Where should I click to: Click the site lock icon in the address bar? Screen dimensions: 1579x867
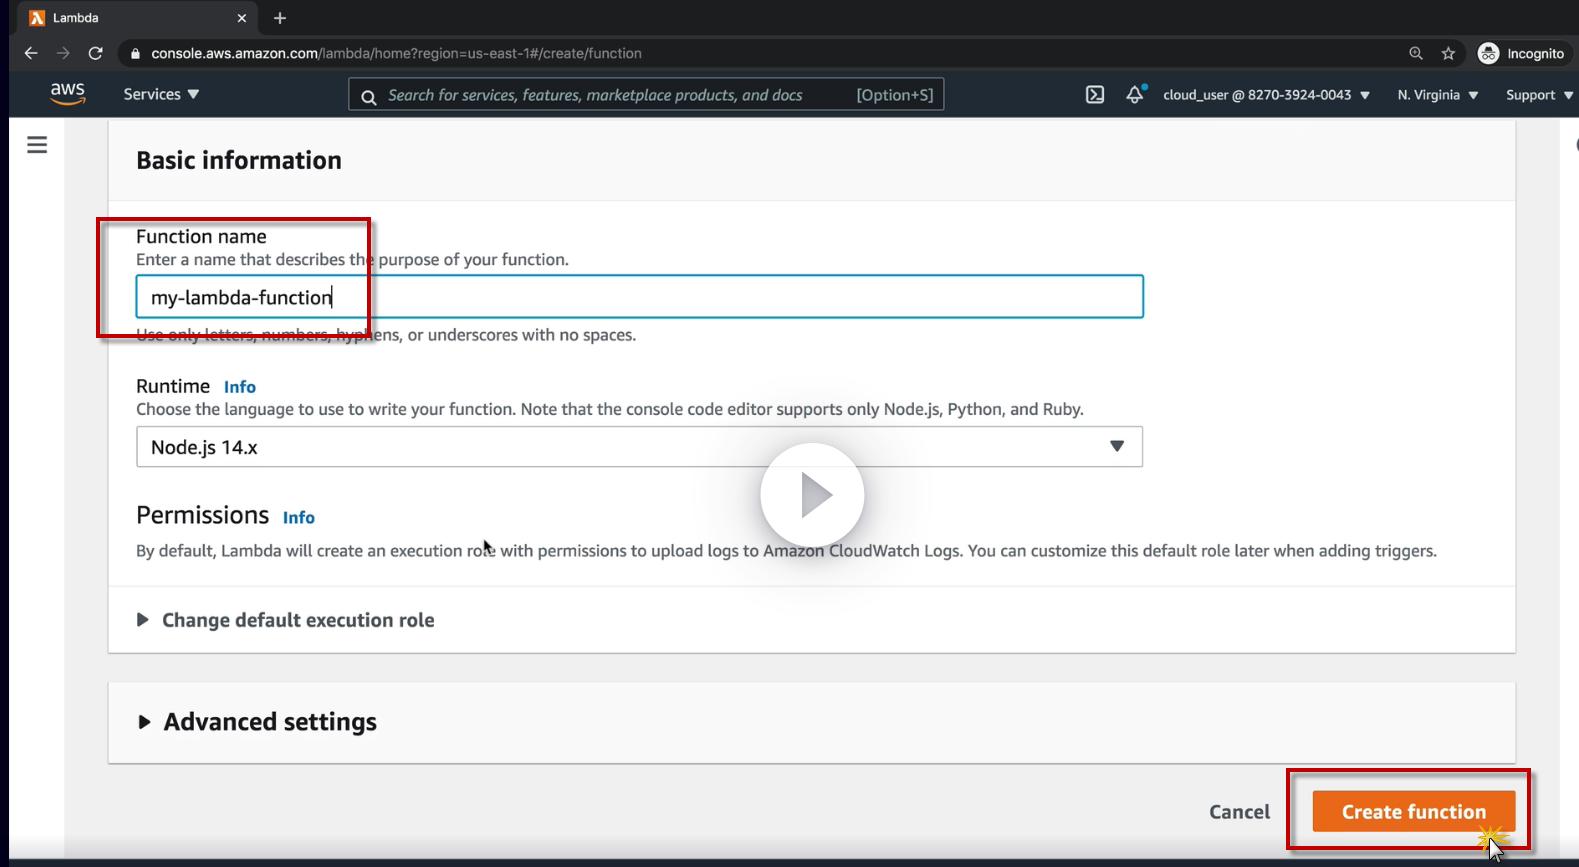[x=135, y=53]
